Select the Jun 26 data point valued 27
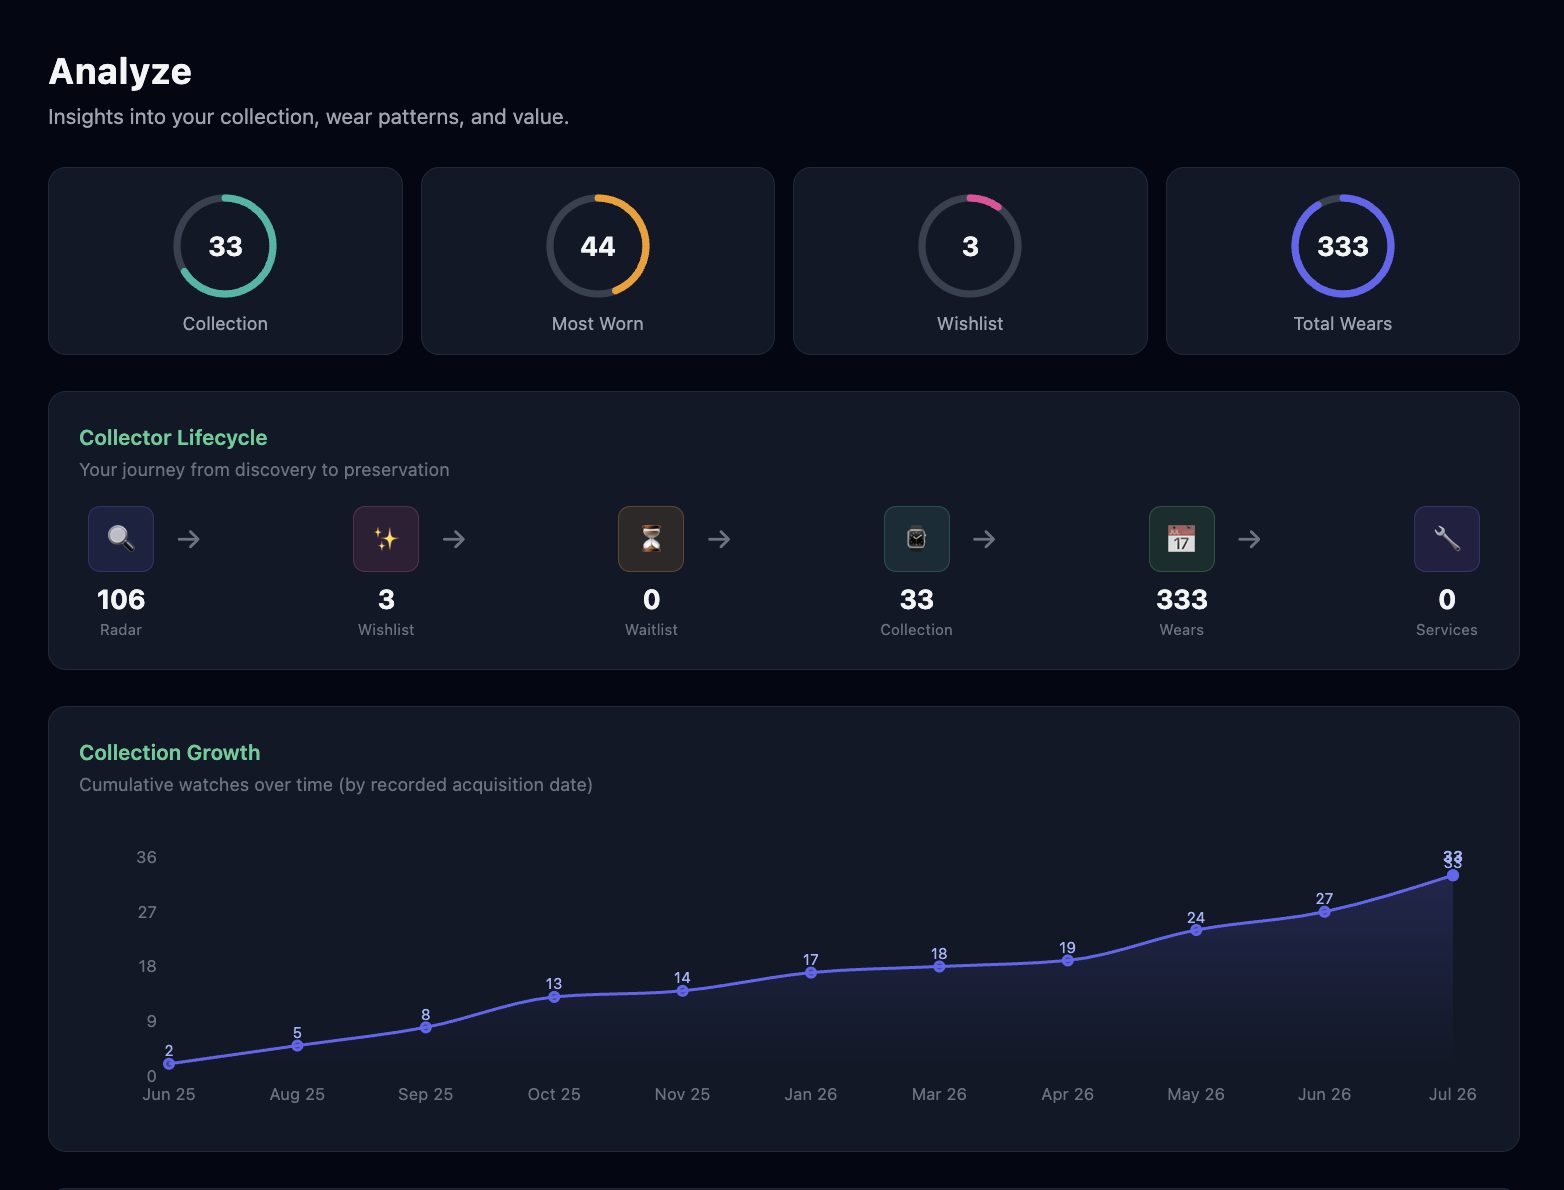The image size is (1564, 1190). point(1324,912)
